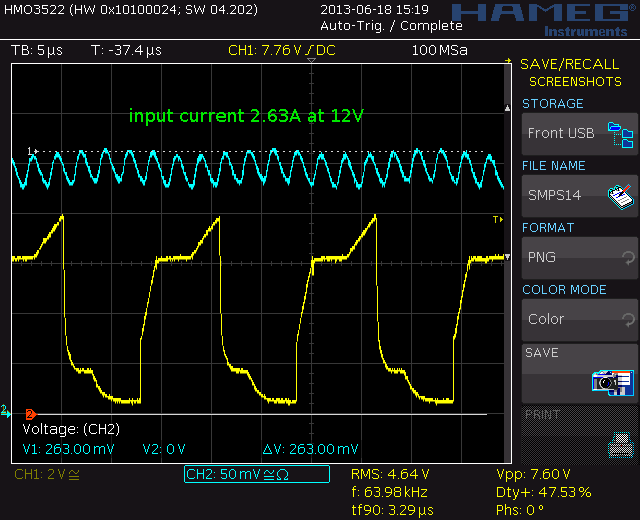Click the SCREENSHOTS menu subtitle
The height and width of the screenshot is (520, 640).
point(575,82)
